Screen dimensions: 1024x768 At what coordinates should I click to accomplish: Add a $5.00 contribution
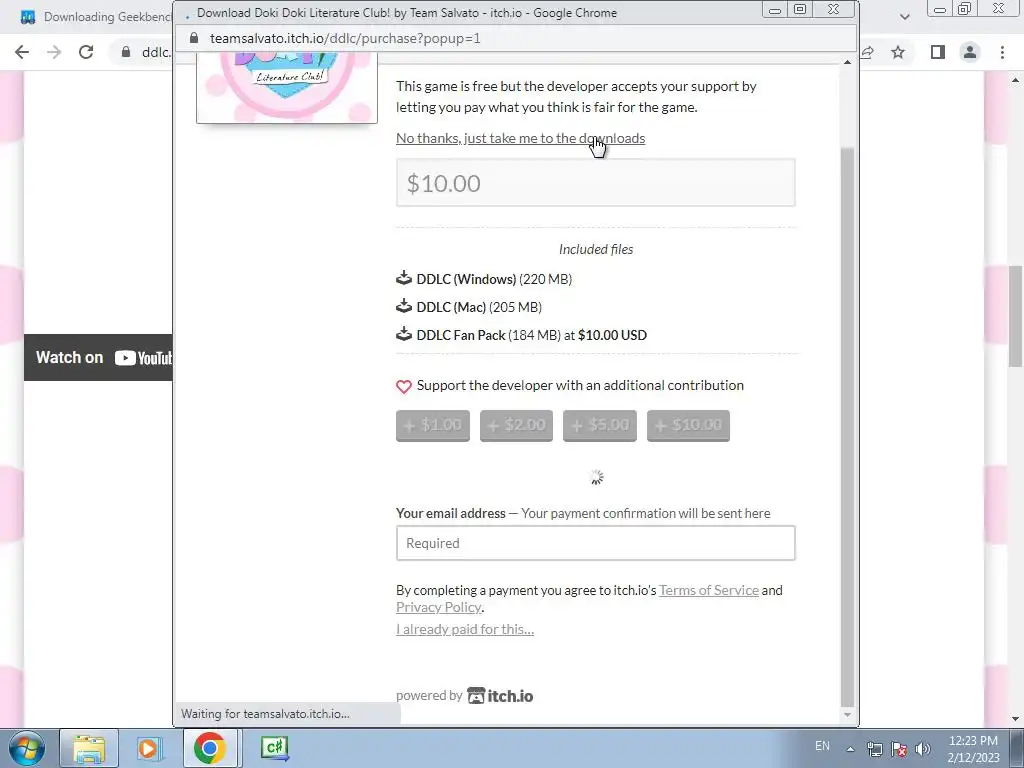point(600,426)
